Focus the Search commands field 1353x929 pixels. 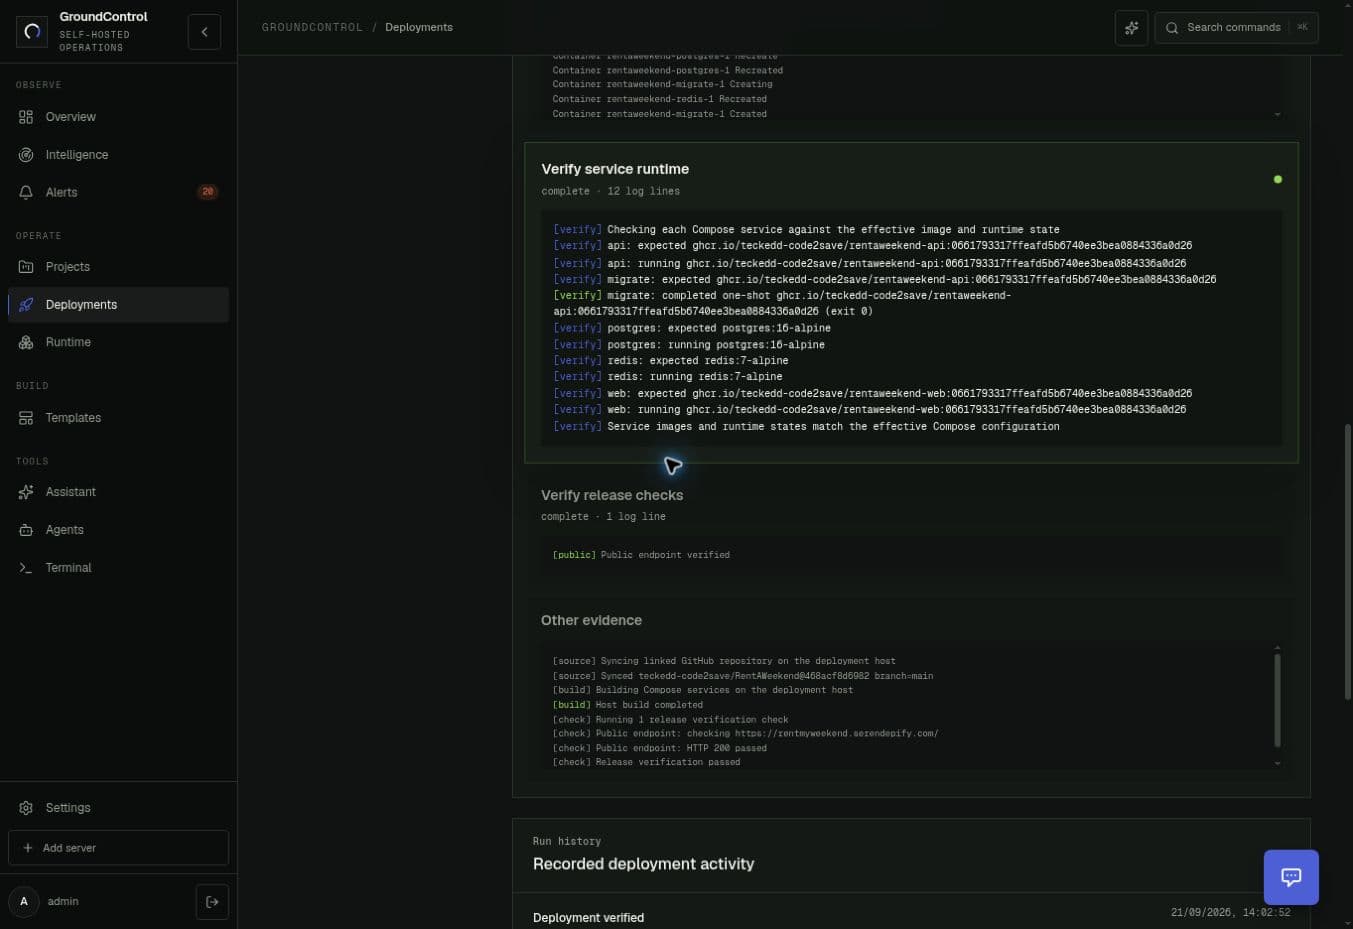point(1236,28)
